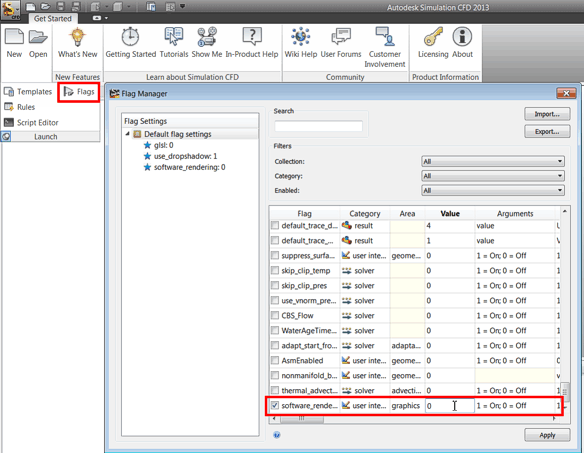Open What's New lightbulb icon
Viewport: 584px width, 453px height.
coord(77,37)
